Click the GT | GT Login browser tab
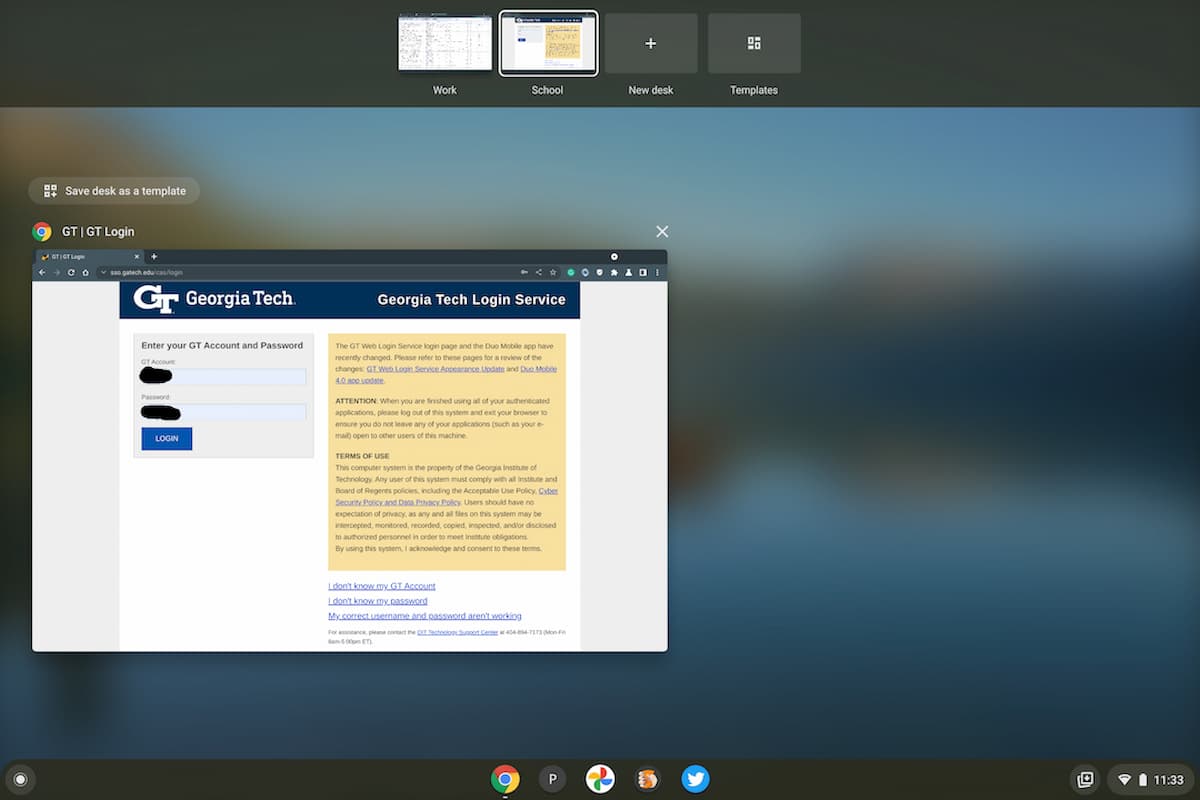1200x800 pixels. tap(90, 257)
